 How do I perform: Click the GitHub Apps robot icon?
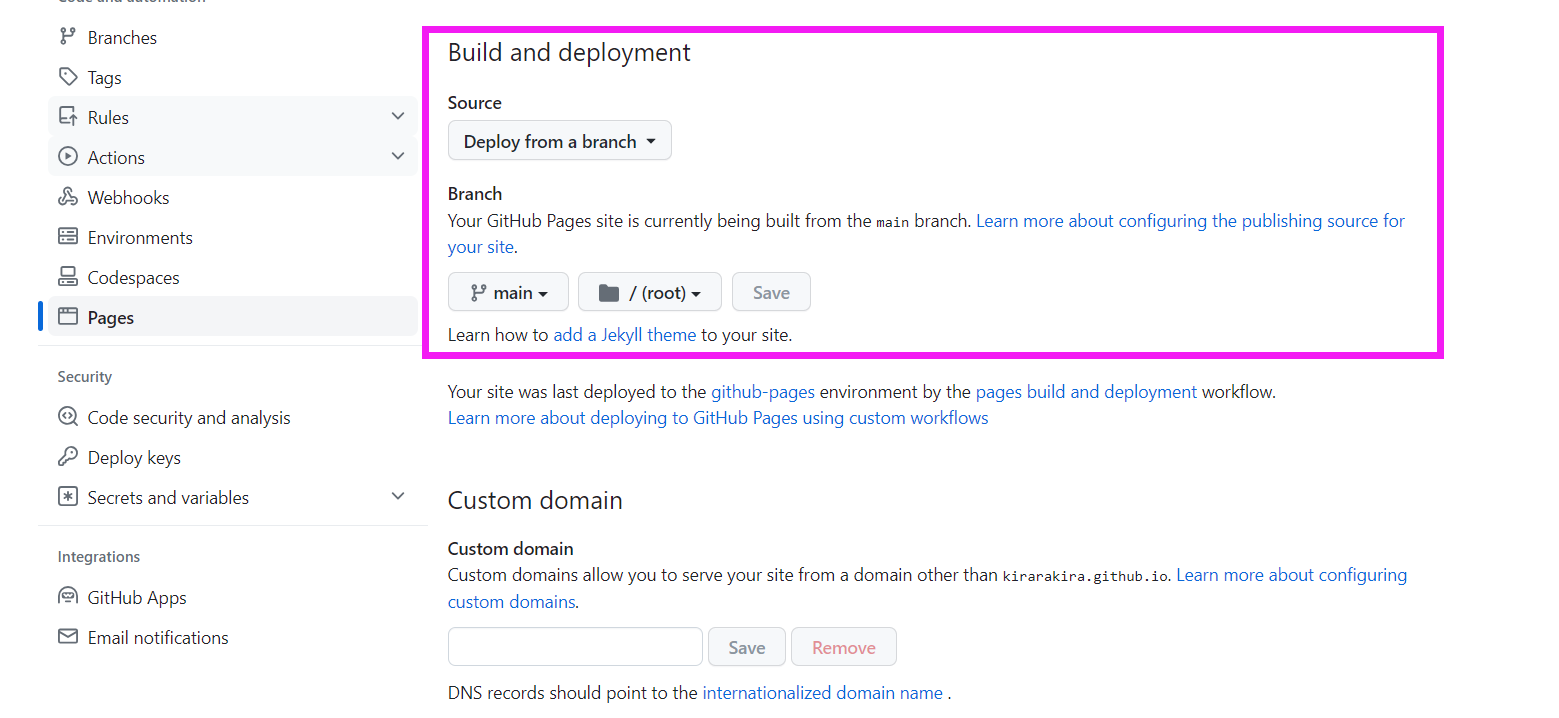pyautogui.click(x=68, y=597)
